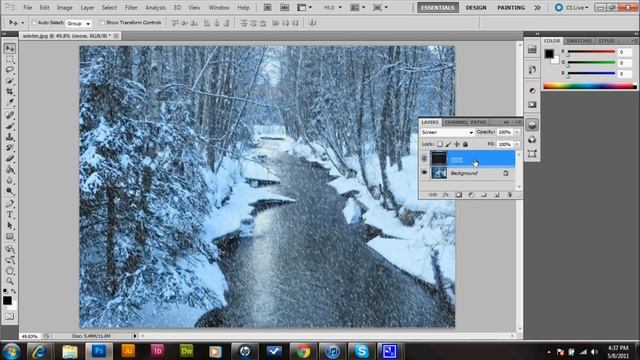Click the foreground color swatch in toolbox
The height and width of the screenshot is (360, 640).
(7, 300)
